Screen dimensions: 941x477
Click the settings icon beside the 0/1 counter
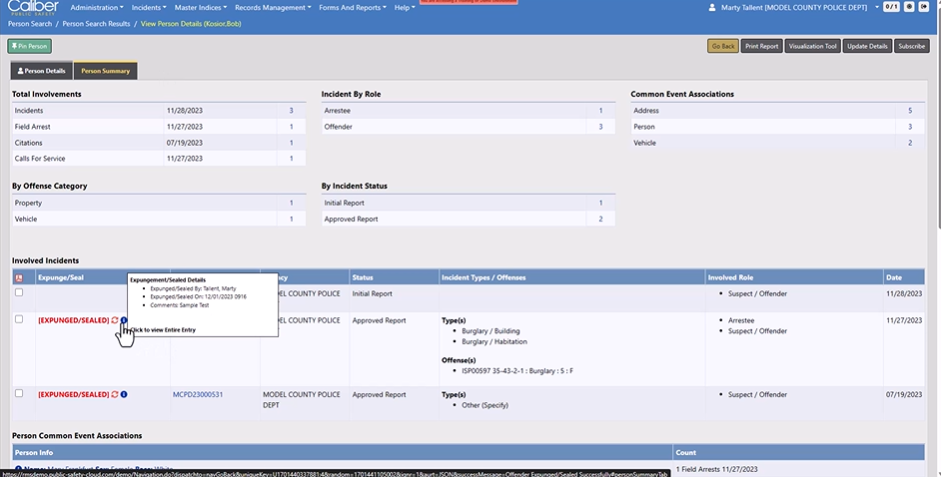(909, 7)
